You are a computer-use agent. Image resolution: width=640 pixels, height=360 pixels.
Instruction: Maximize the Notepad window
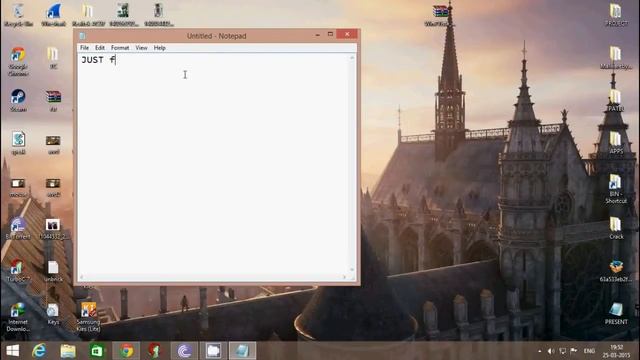331,35
